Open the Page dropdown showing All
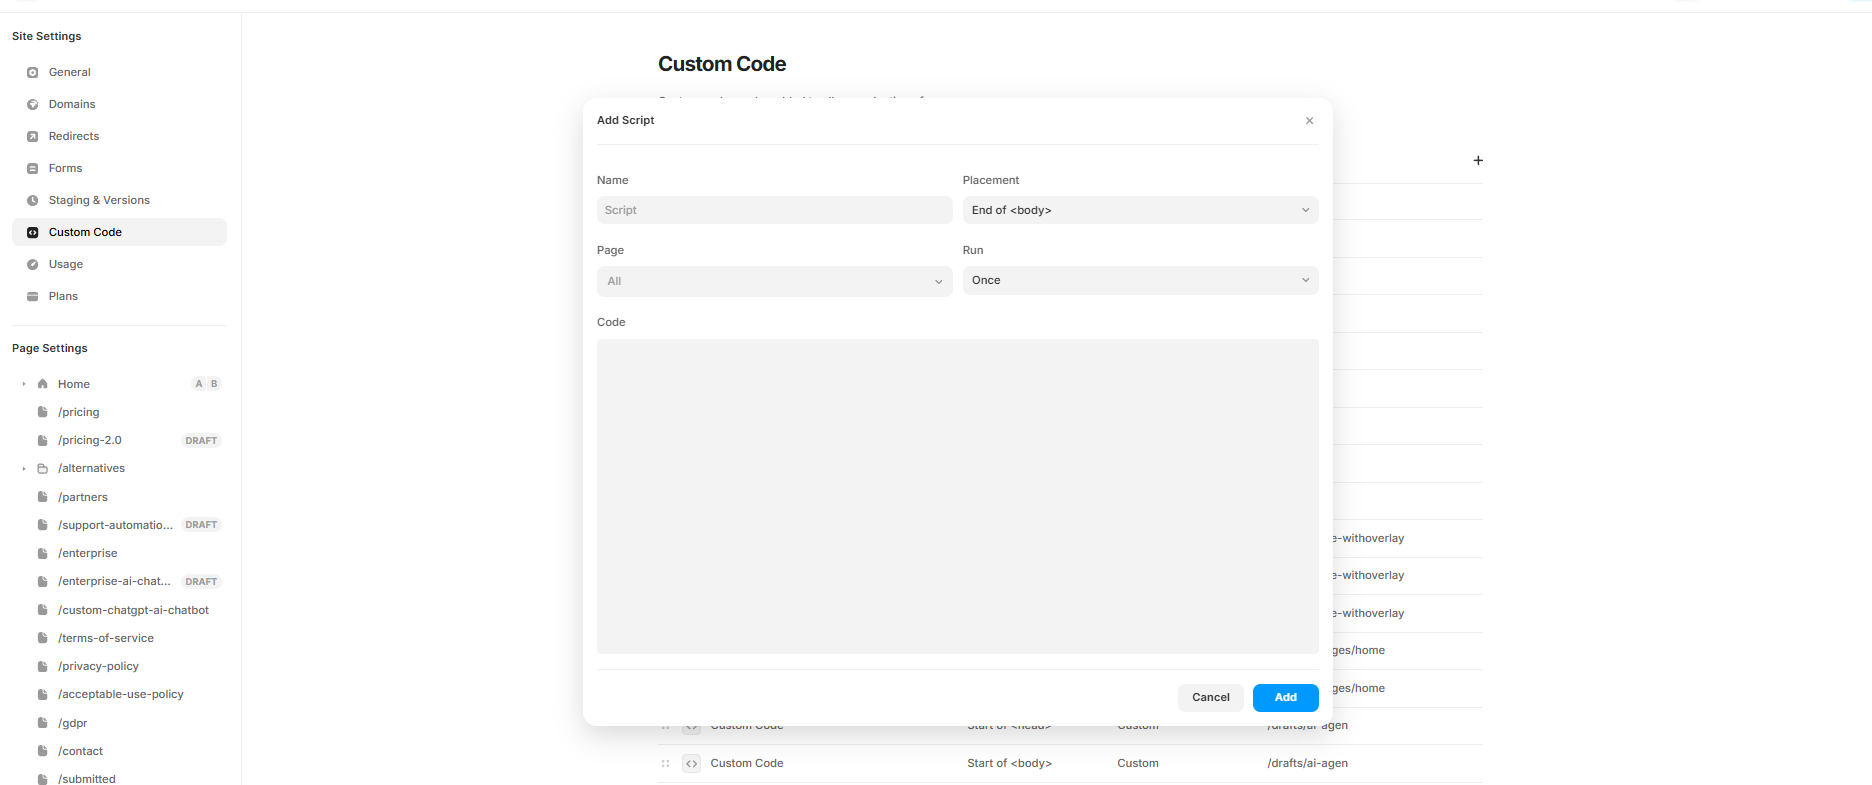Screen dimensions: 1872x785 click(774, 281)
